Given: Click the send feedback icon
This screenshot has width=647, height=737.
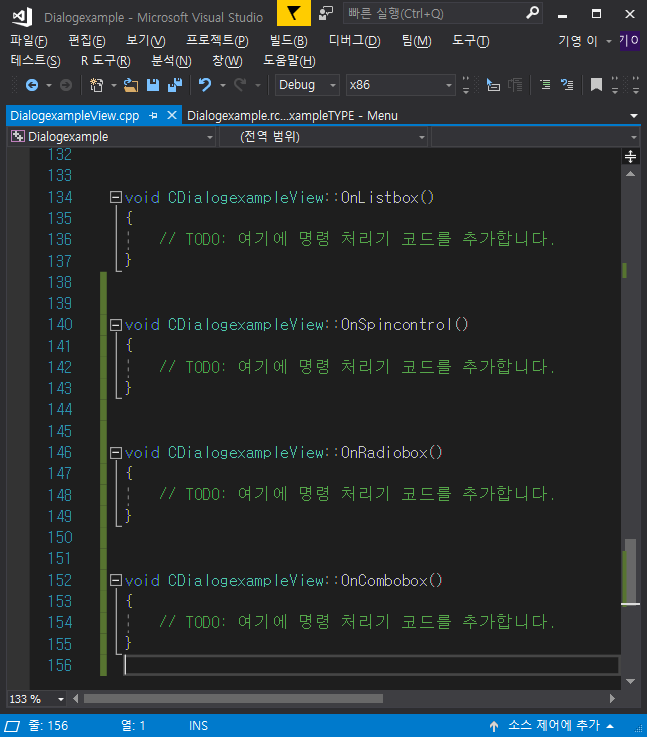Looking at the screenshot, I should 326,13.
